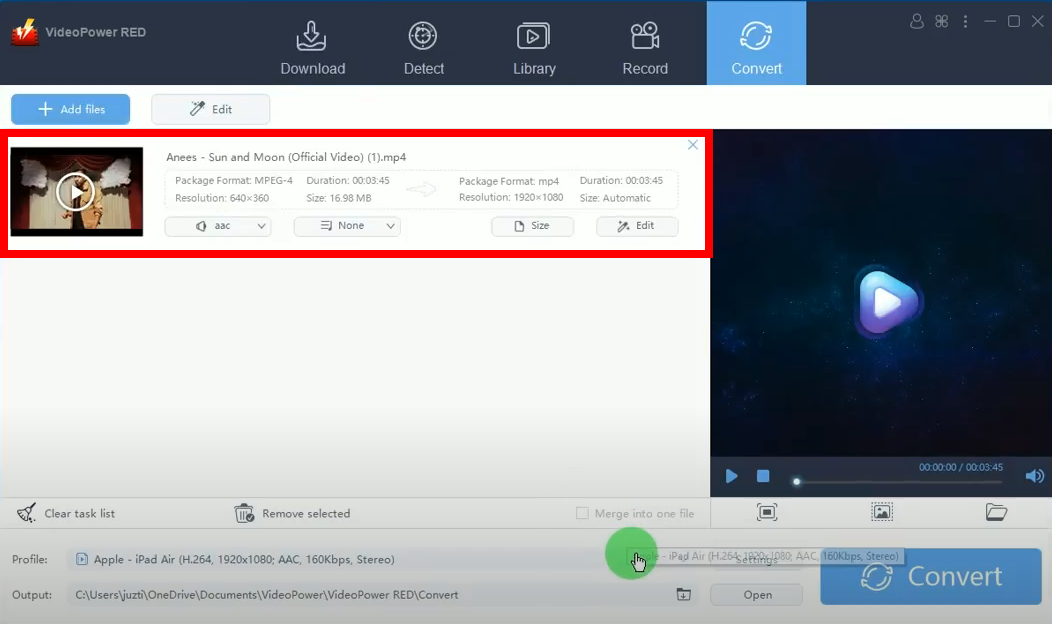Click the image preview icon near the folder icon
Viewport: 1052px width, 624px height.
click(x=881, y=512)
